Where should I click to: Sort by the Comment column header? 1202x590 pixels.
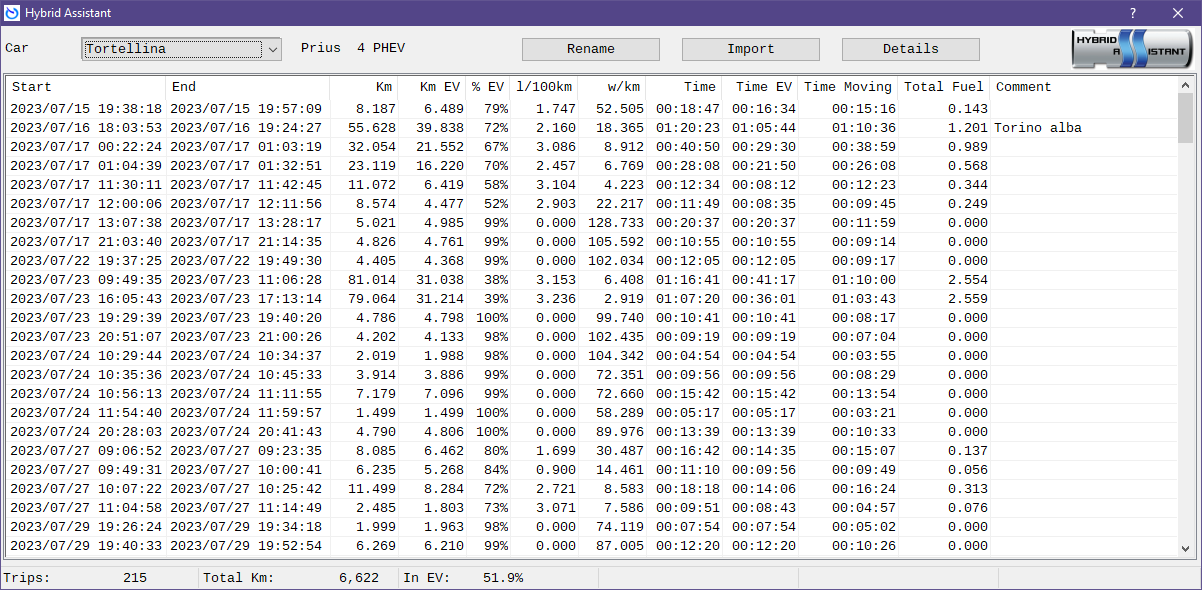pos(1084,87)
